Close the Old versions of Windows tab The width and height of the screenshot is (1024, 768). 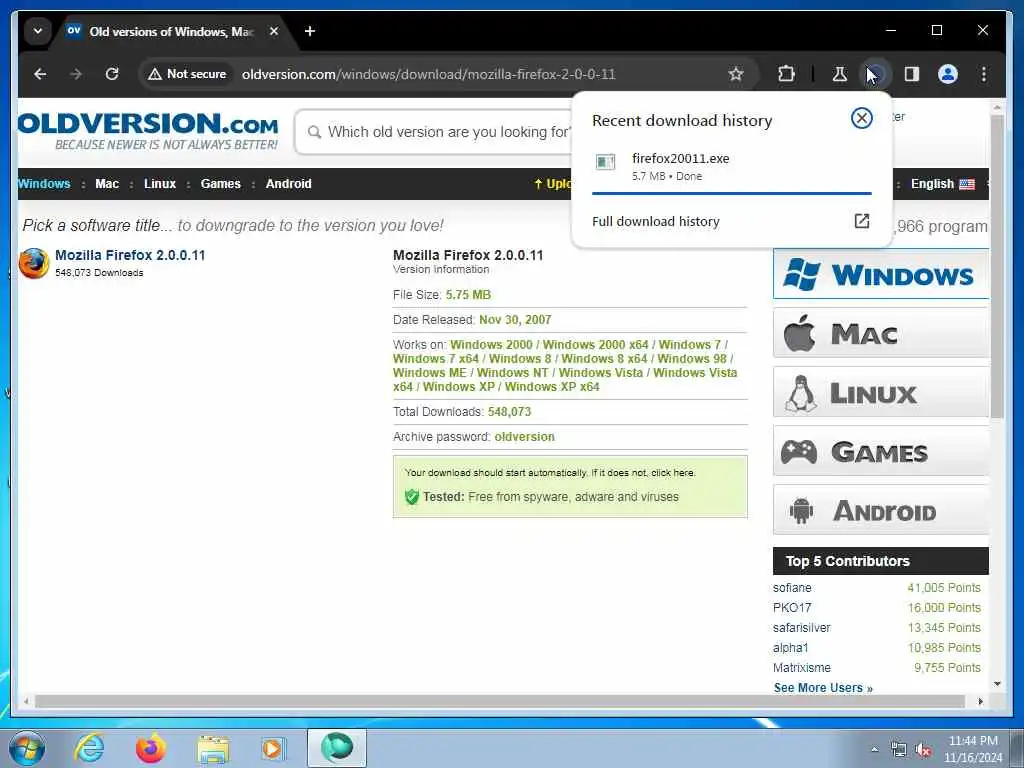(x=274, y=31)
